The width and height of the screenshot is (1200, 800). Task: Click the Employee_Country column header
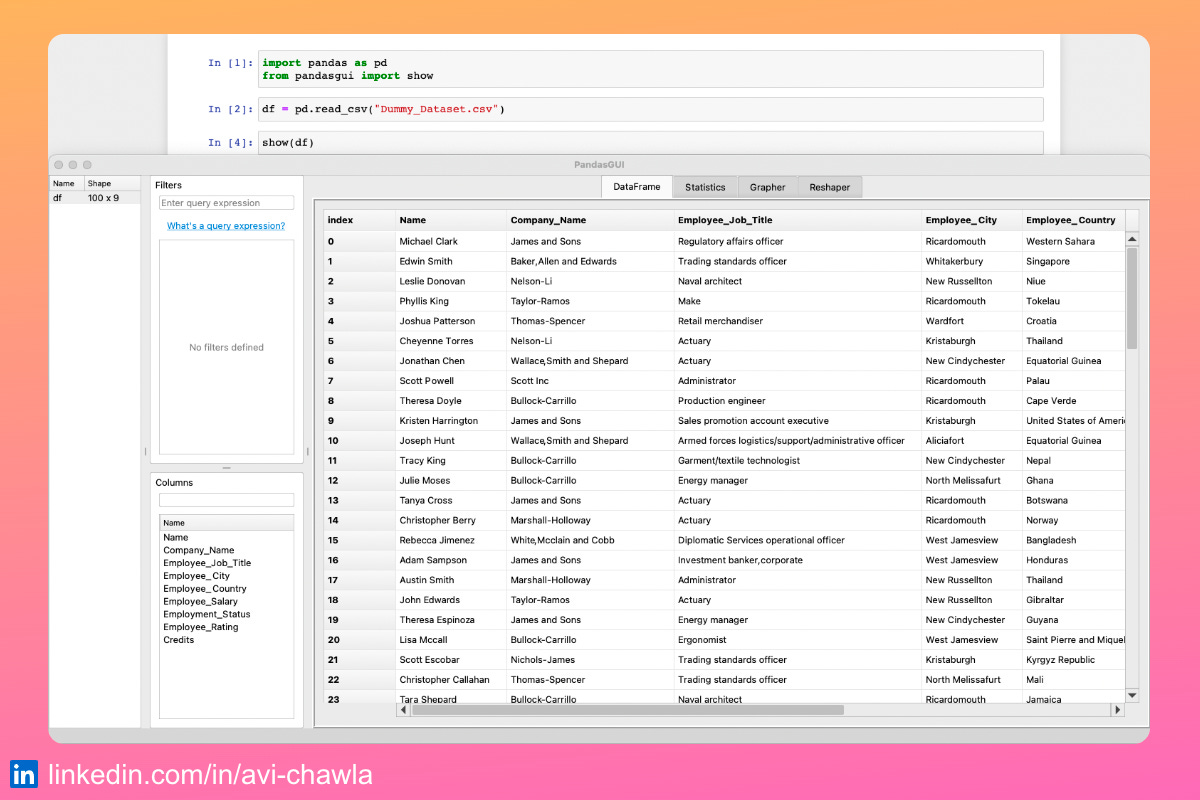[x=1070, y=219]
